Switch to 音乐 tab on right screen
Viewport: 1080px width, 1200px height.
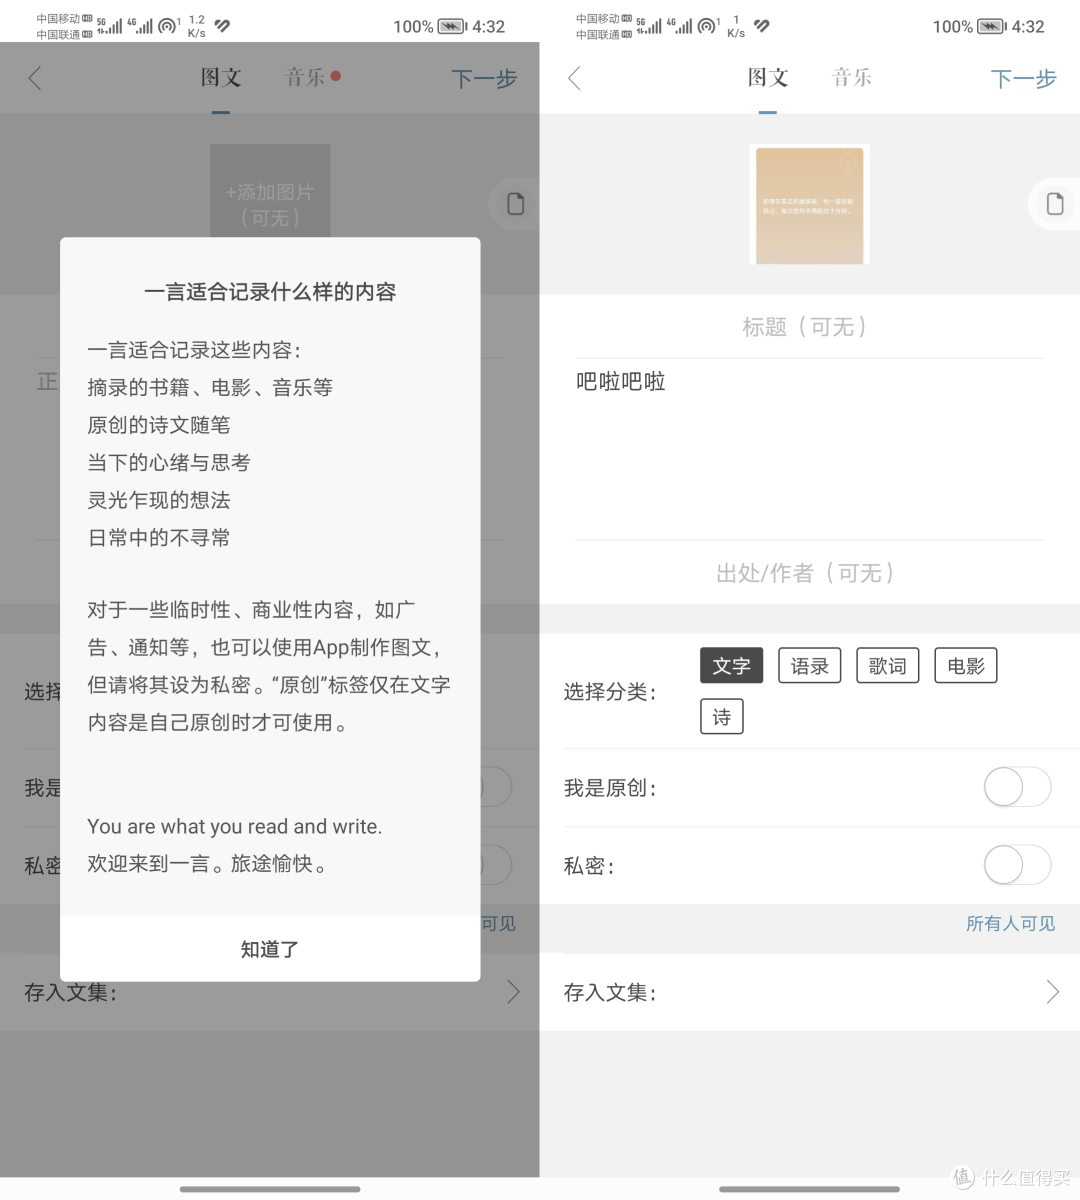pyautogui.click(x=852, y=78)
